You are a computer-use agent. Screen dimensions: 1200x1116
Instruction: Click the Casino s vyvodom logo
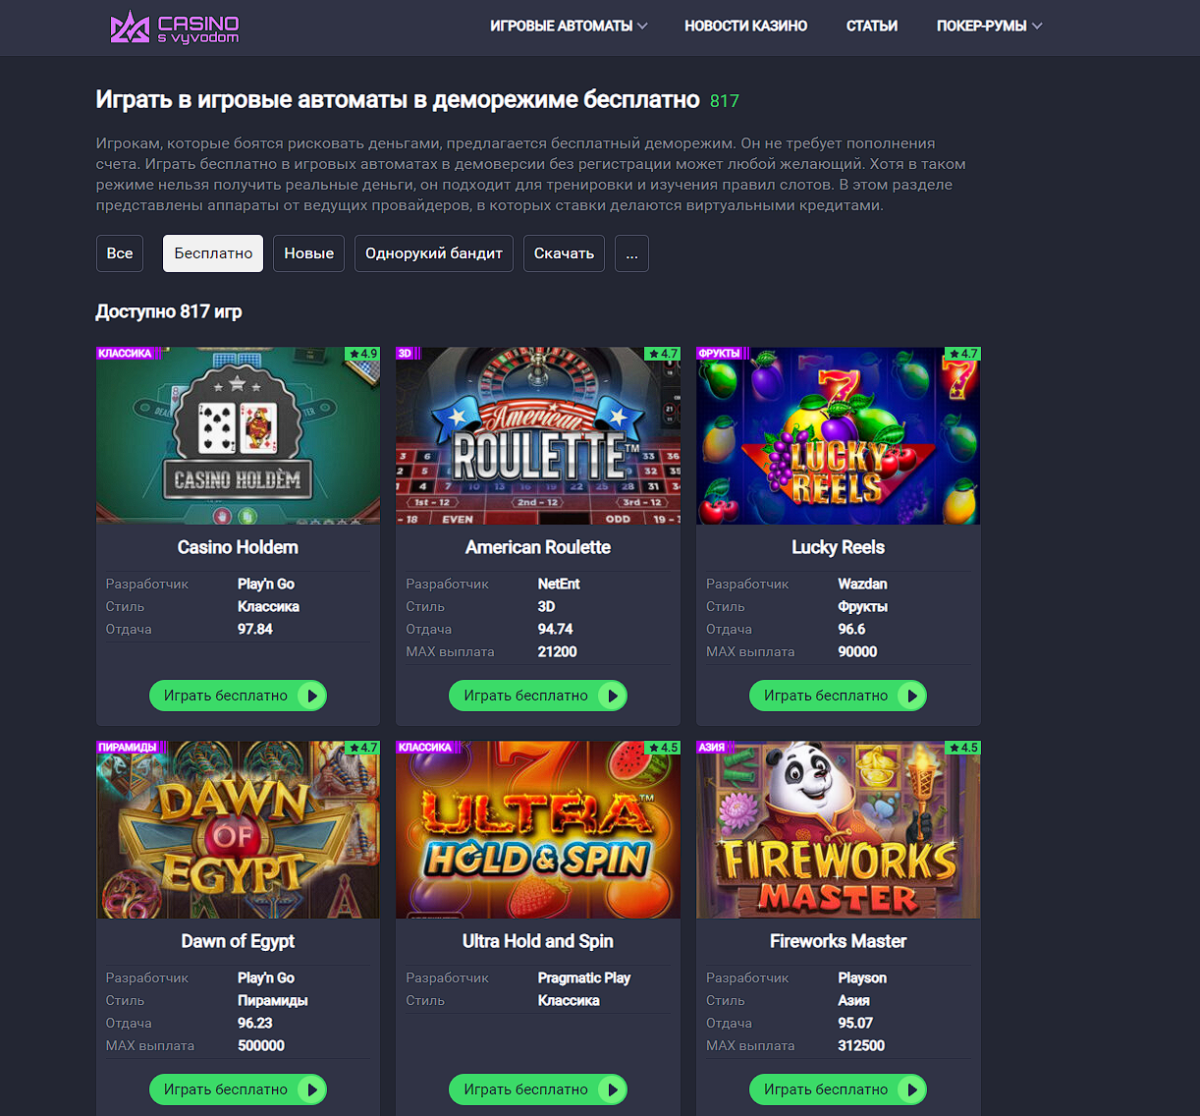(175, 27)
